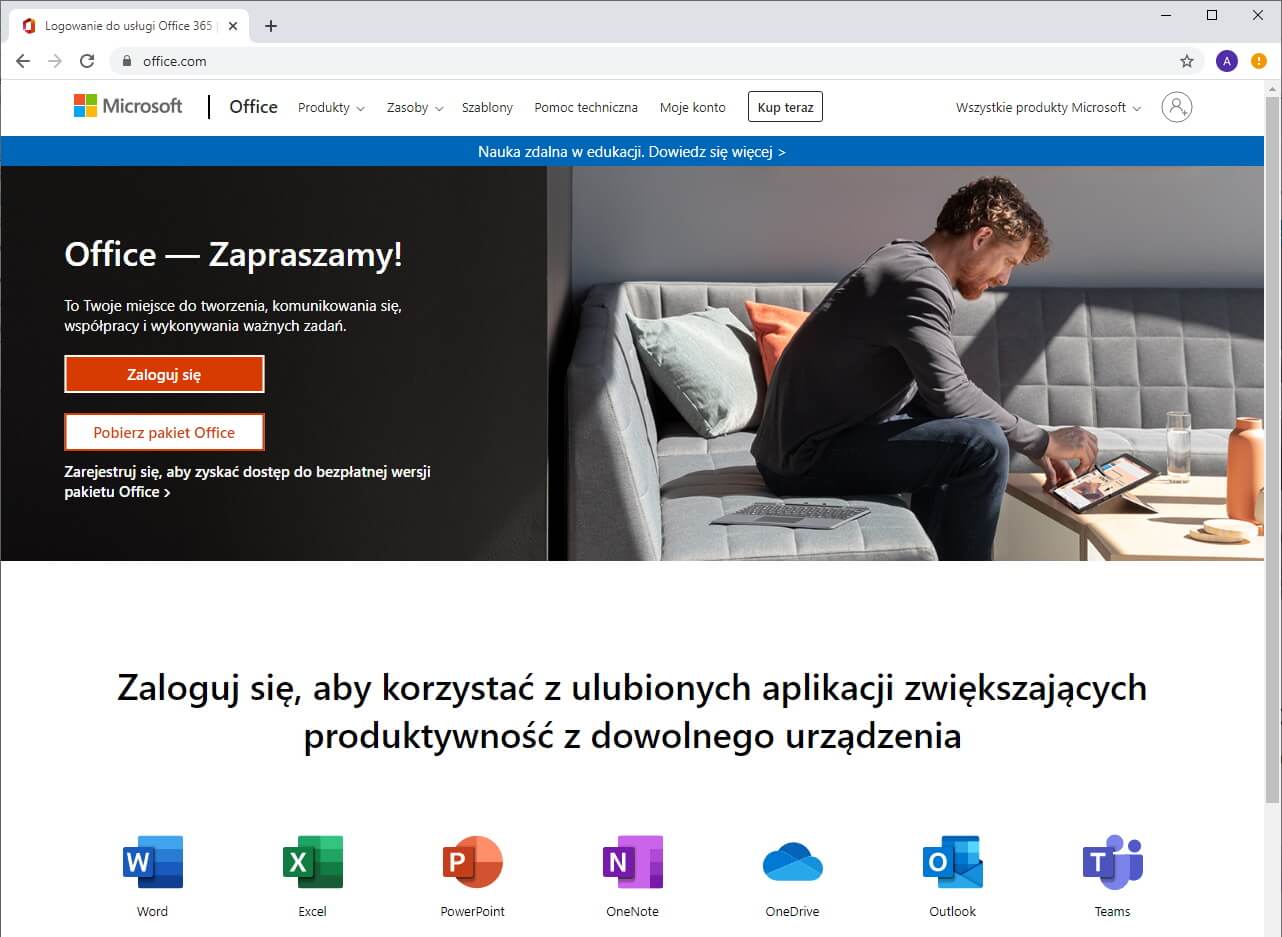
Task: Click Pobierz pakiet Office button
Action: pyautogui.click(x=164, y=433)
